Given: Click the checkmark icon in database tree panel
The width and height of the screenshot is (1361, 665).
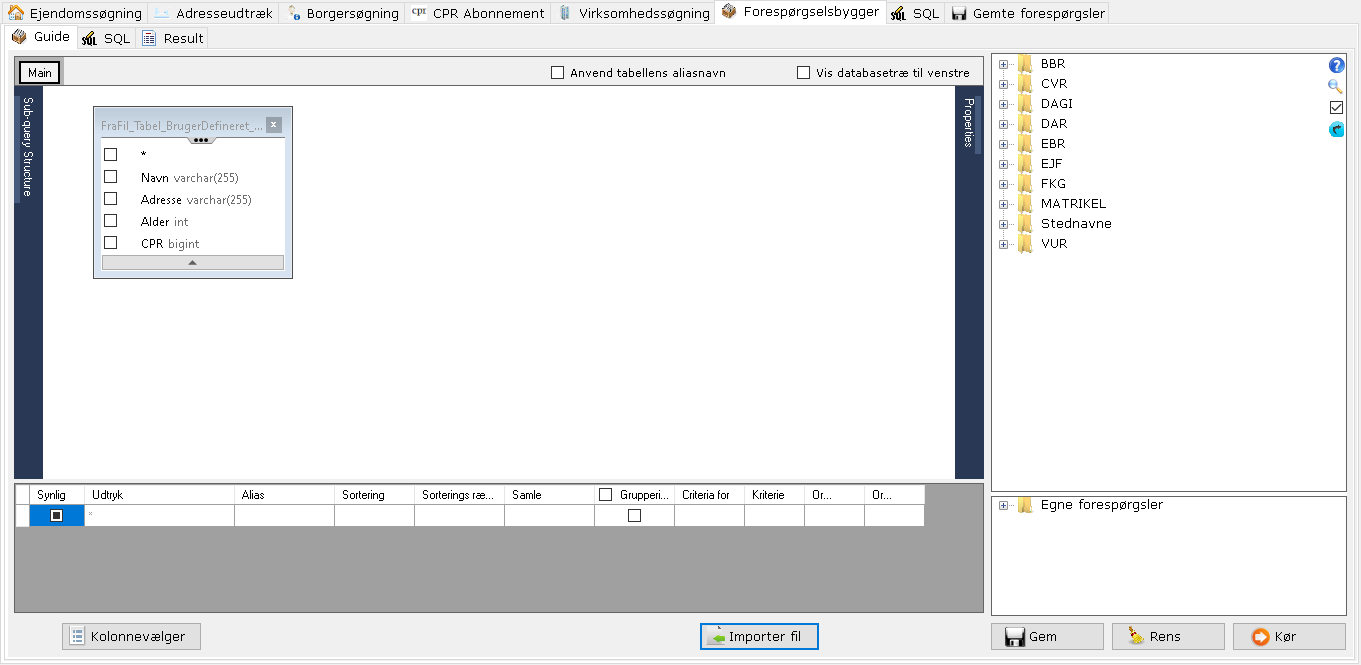Looking at the screenshot, I should (1336, 108).
